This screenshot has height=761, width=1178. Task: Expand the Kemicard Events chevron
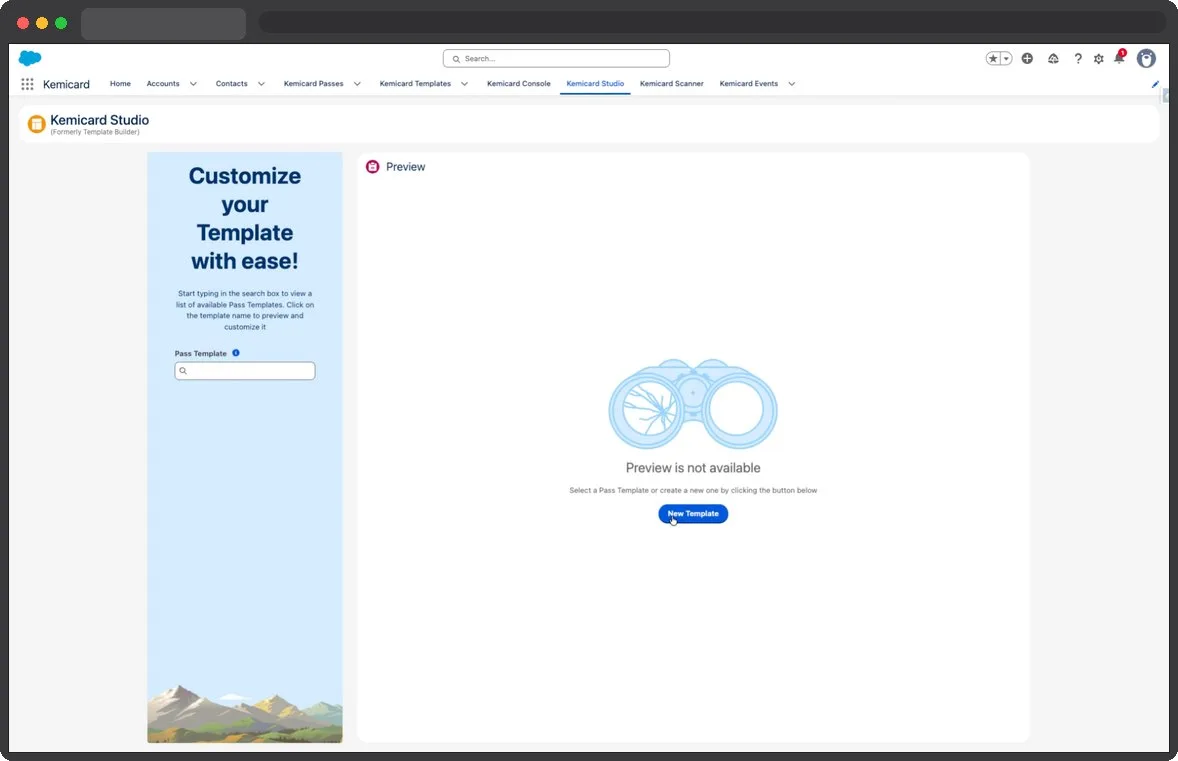pos(792,84)
